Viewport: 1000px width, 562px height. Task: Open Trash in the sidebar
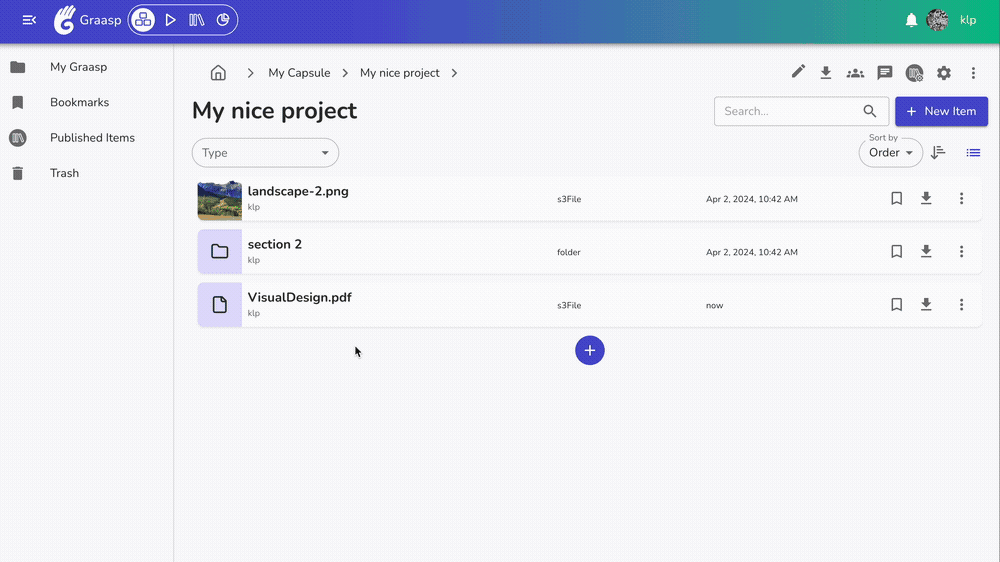tap(64, 173)
